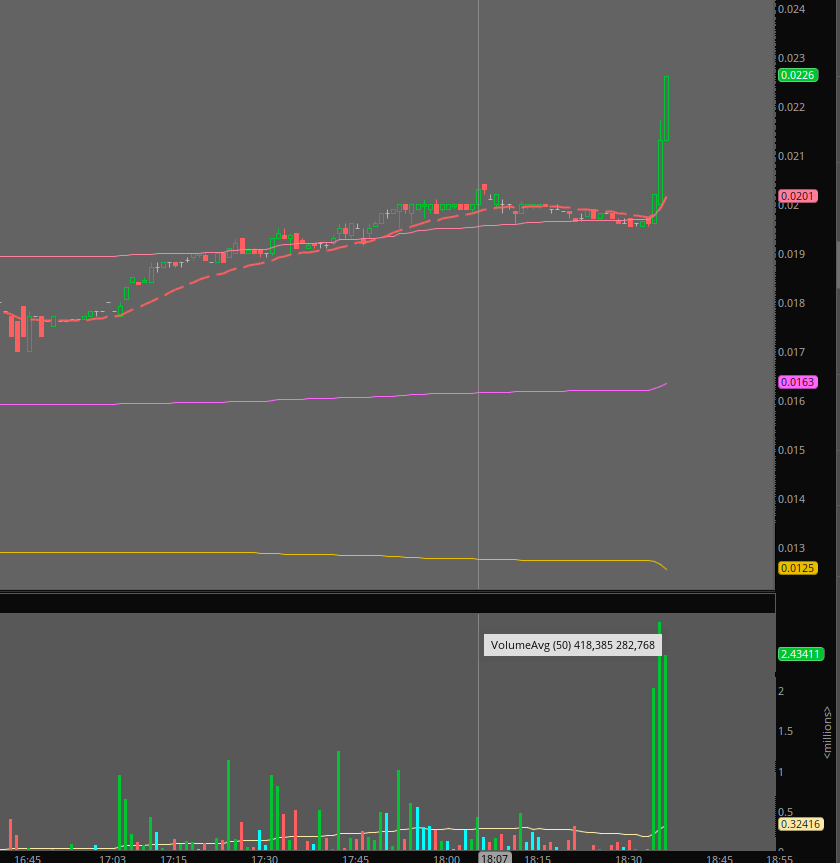This screenshot has width=840, height=863.
Task: Click the magenta 0.0163 moving average label
Action: (798, 382)
